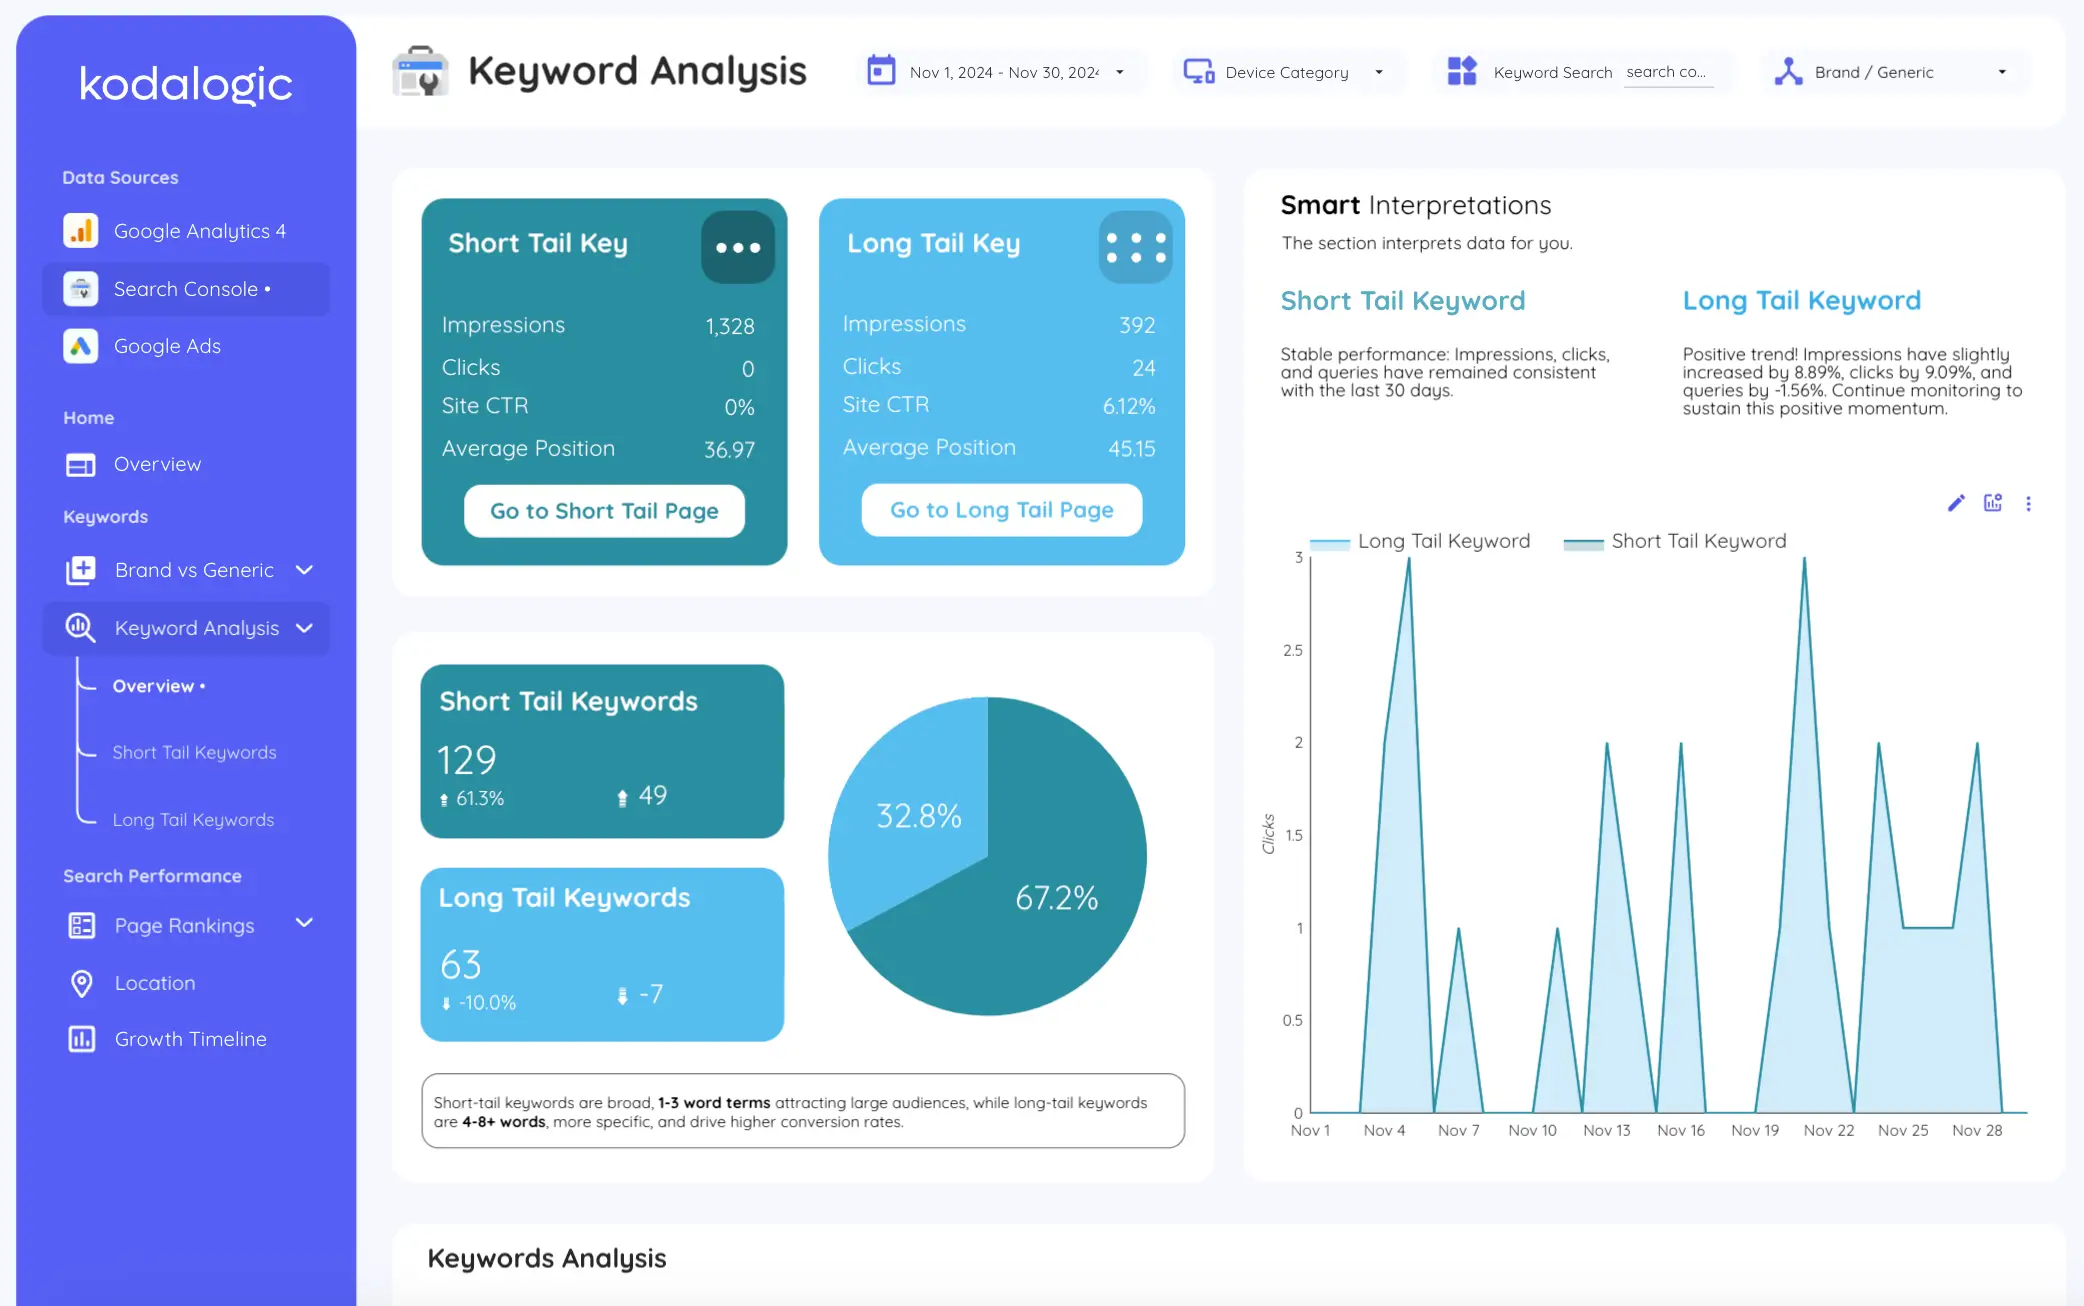Open the Brand / Generic dropdown
2084x1306 pixels.
pos(1897,72)
